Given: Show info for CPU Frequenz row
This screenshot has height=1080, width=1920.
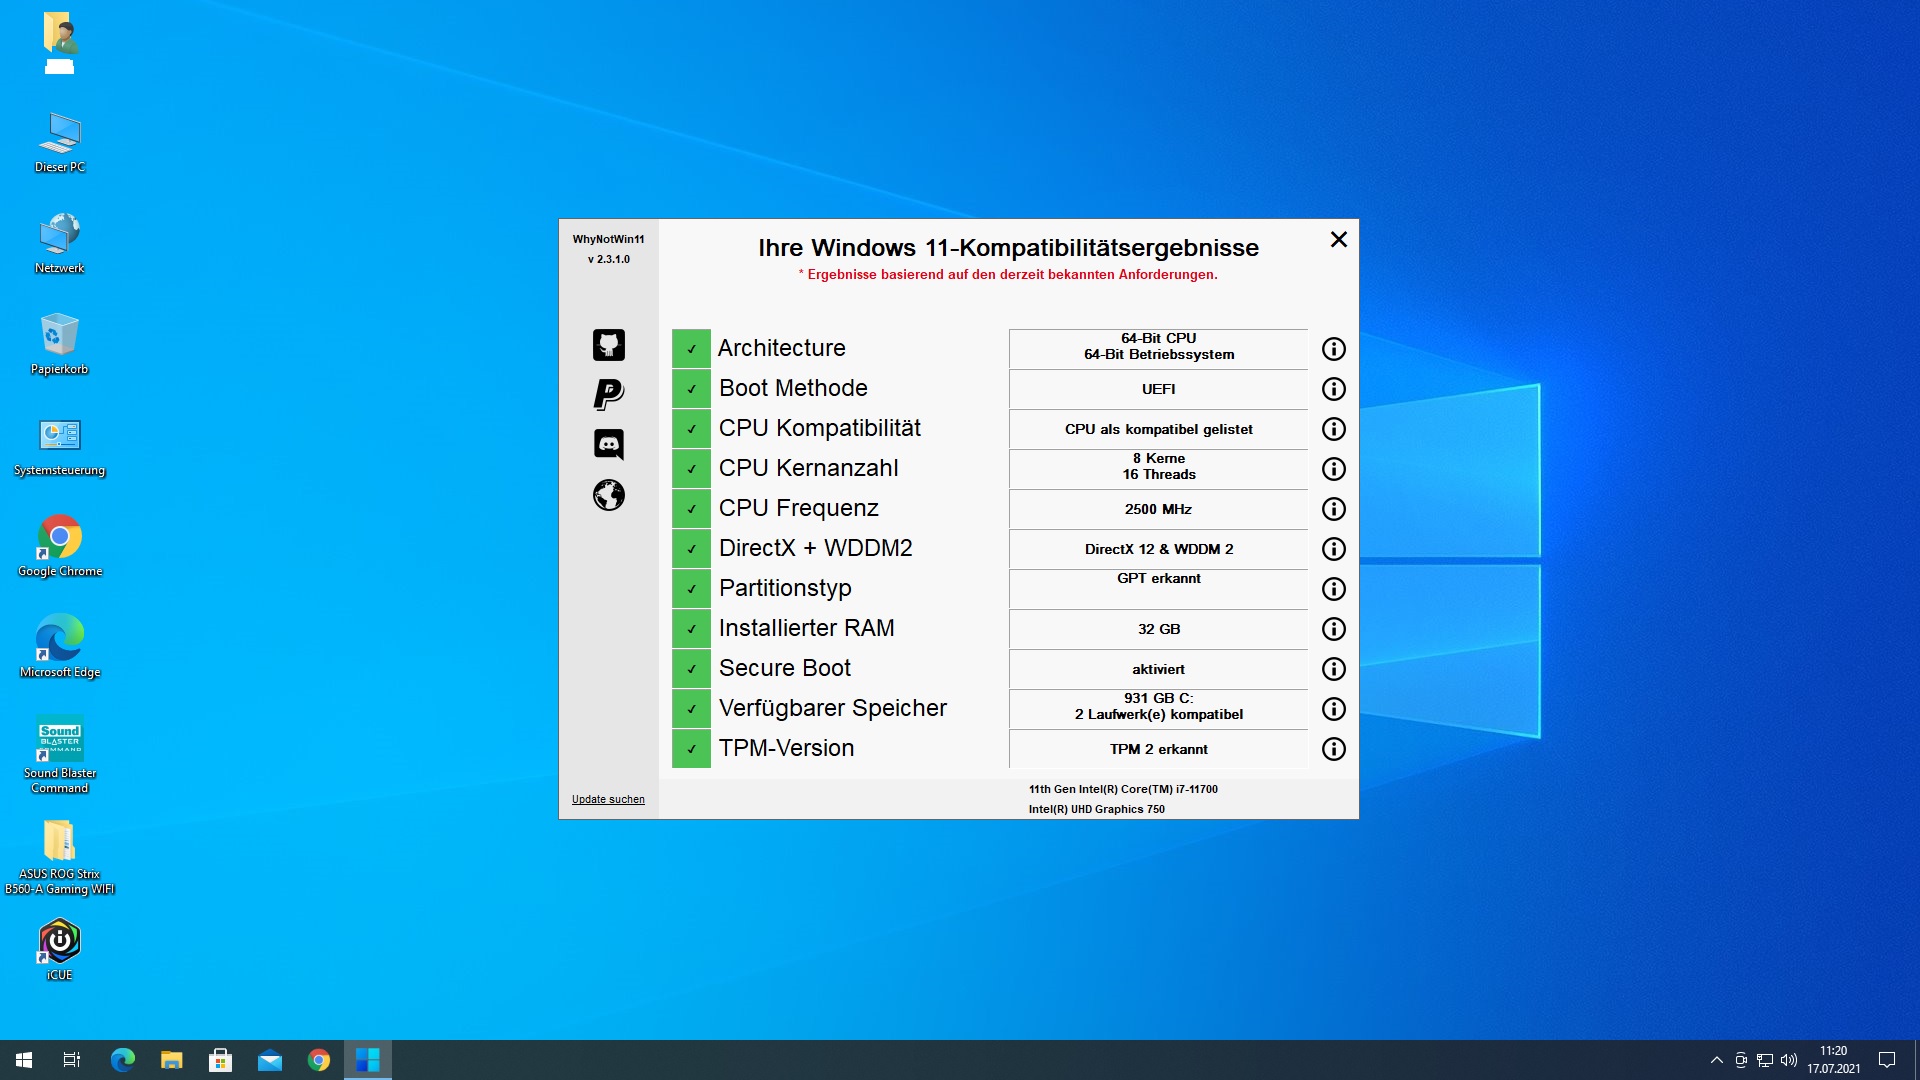Looking at the screenshot, I should 1333,509.
